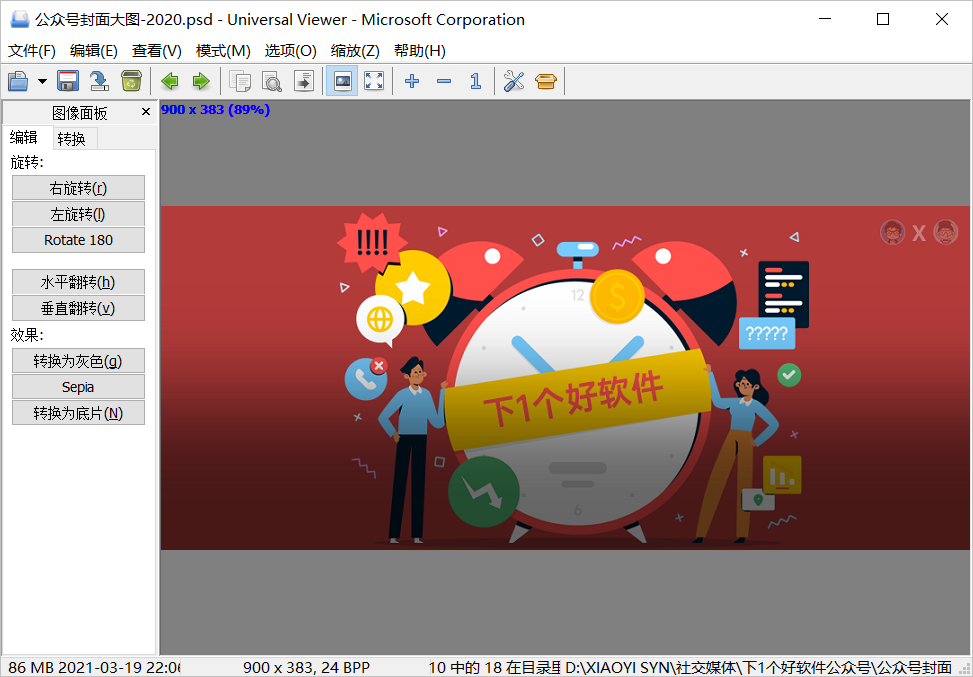Open print preview with the magnifier-document icon
The height and width of the screenshot is (677, 973).
(x=272, y=81)
